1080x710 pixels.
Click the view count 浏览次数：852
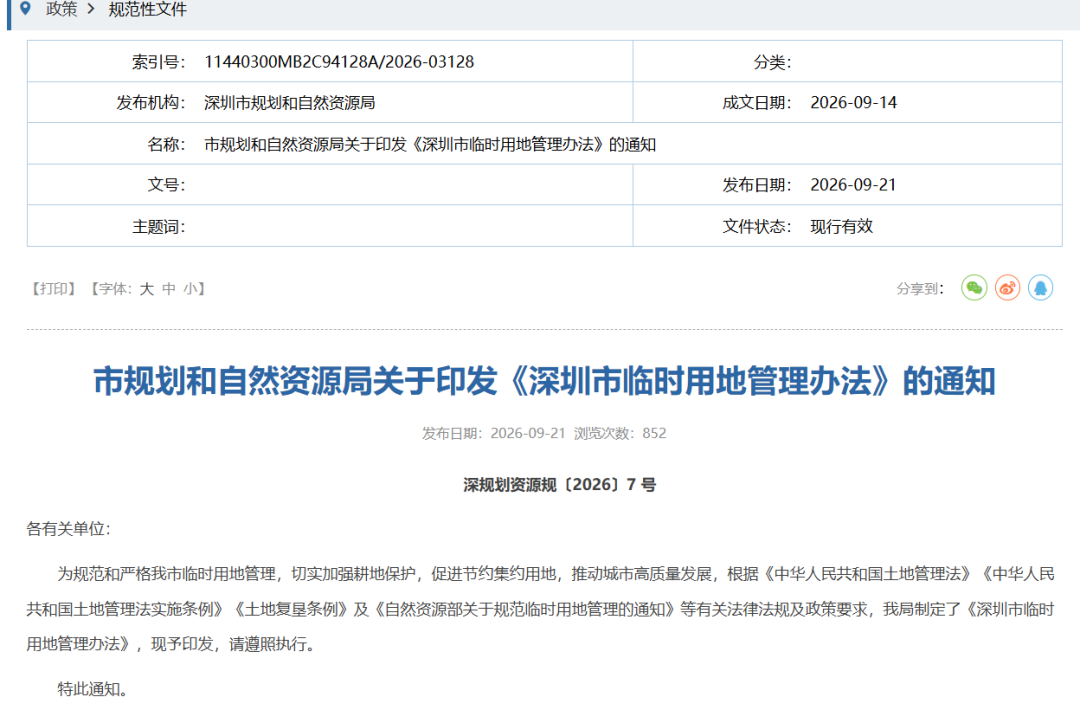(620, 433)
